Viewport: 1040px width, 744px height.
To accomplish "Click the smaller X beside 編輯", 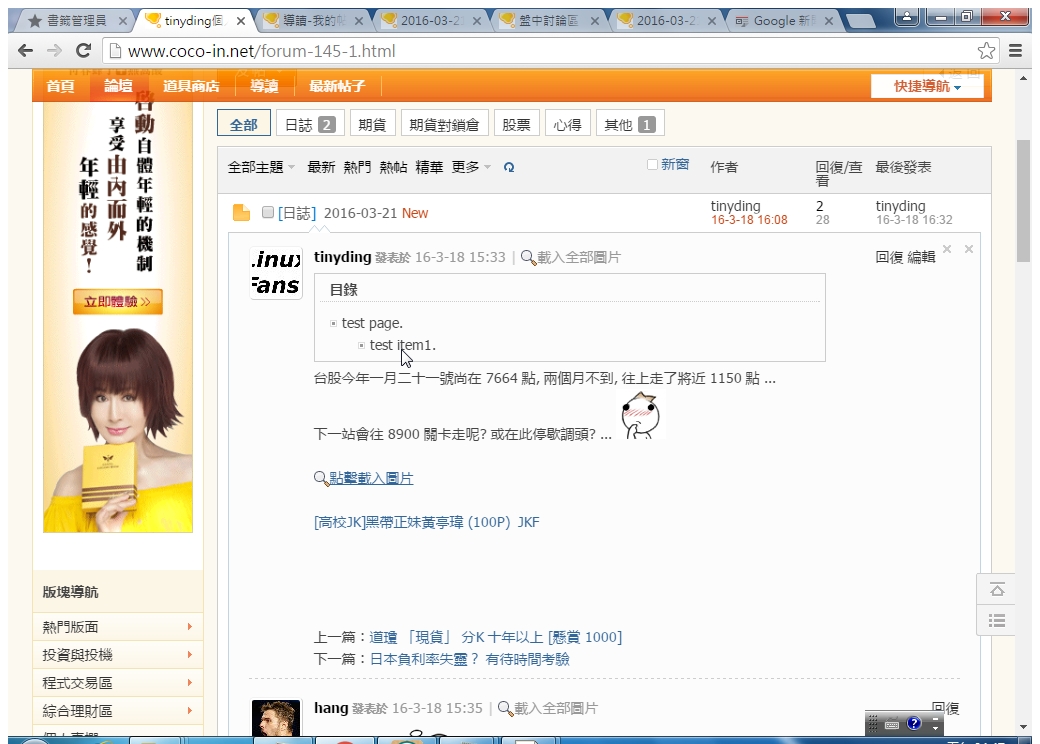I will point(947,249).
